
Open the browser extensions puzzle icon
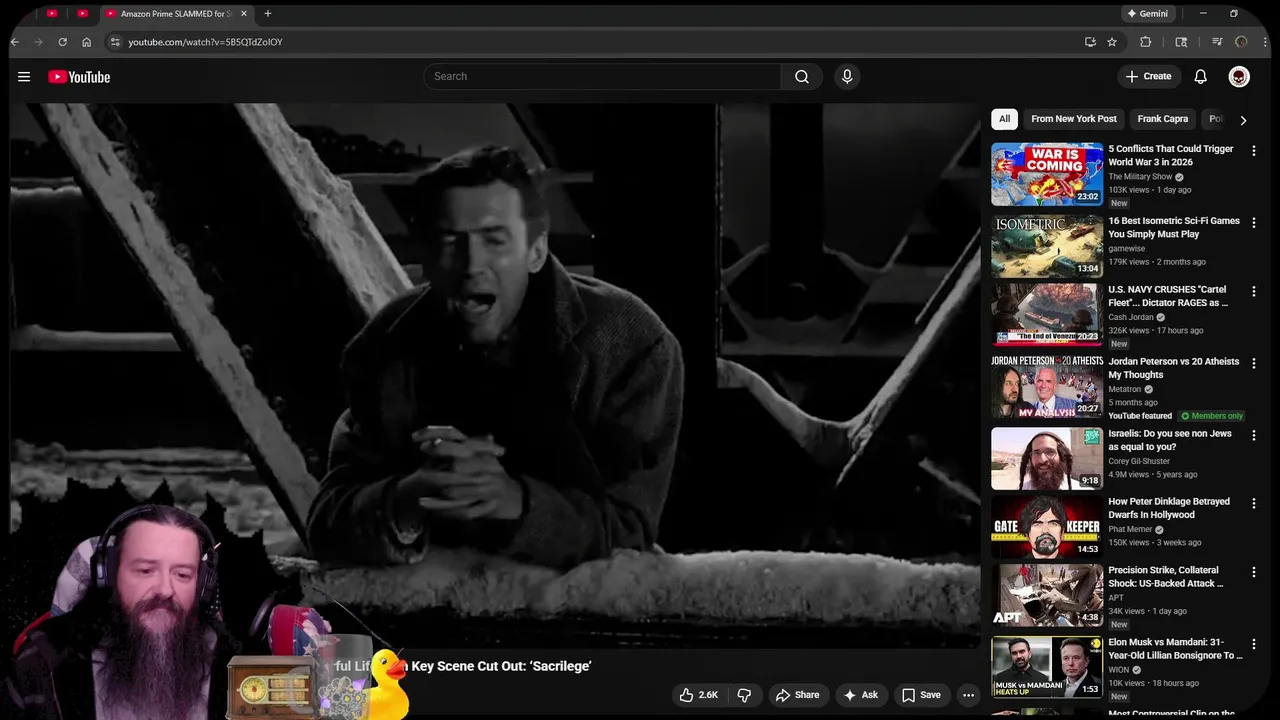(x=1146, y=42)
